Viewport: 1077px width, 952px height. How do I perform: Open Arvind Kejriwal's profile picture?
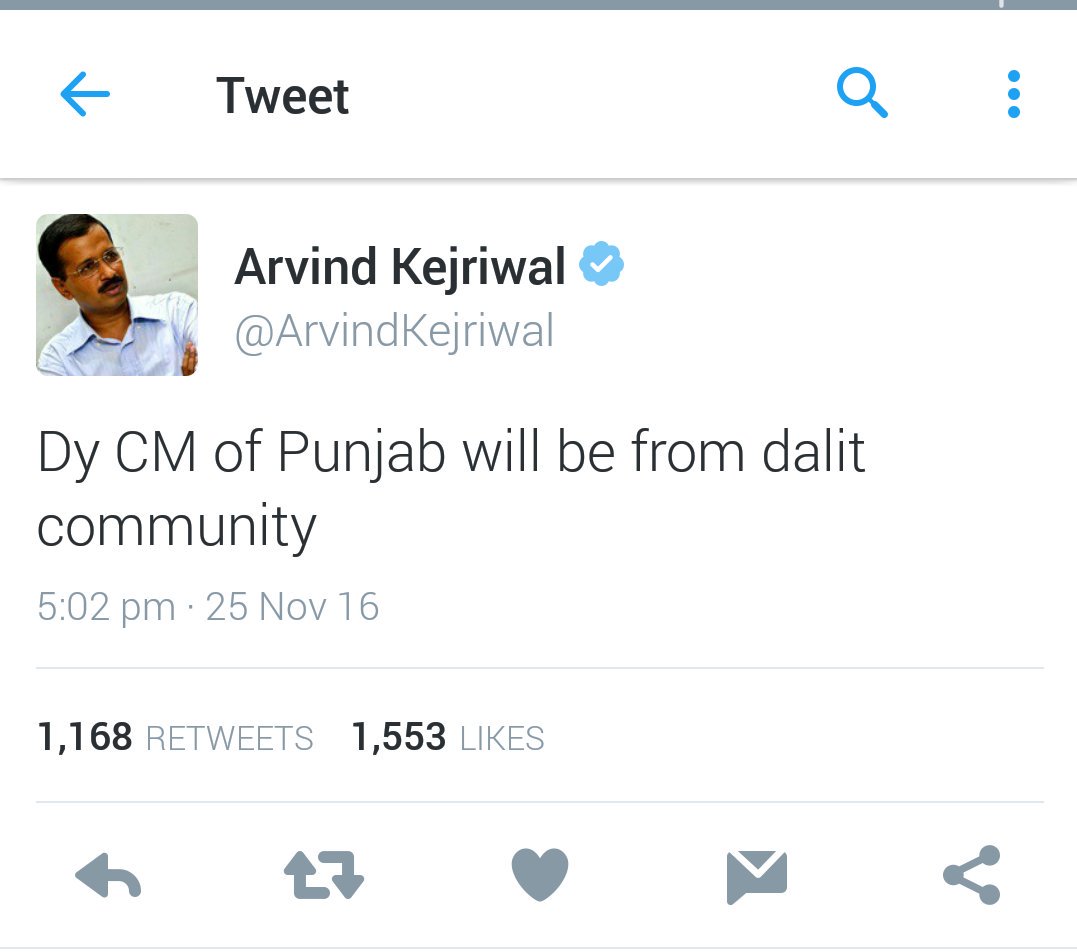(117, 295)
